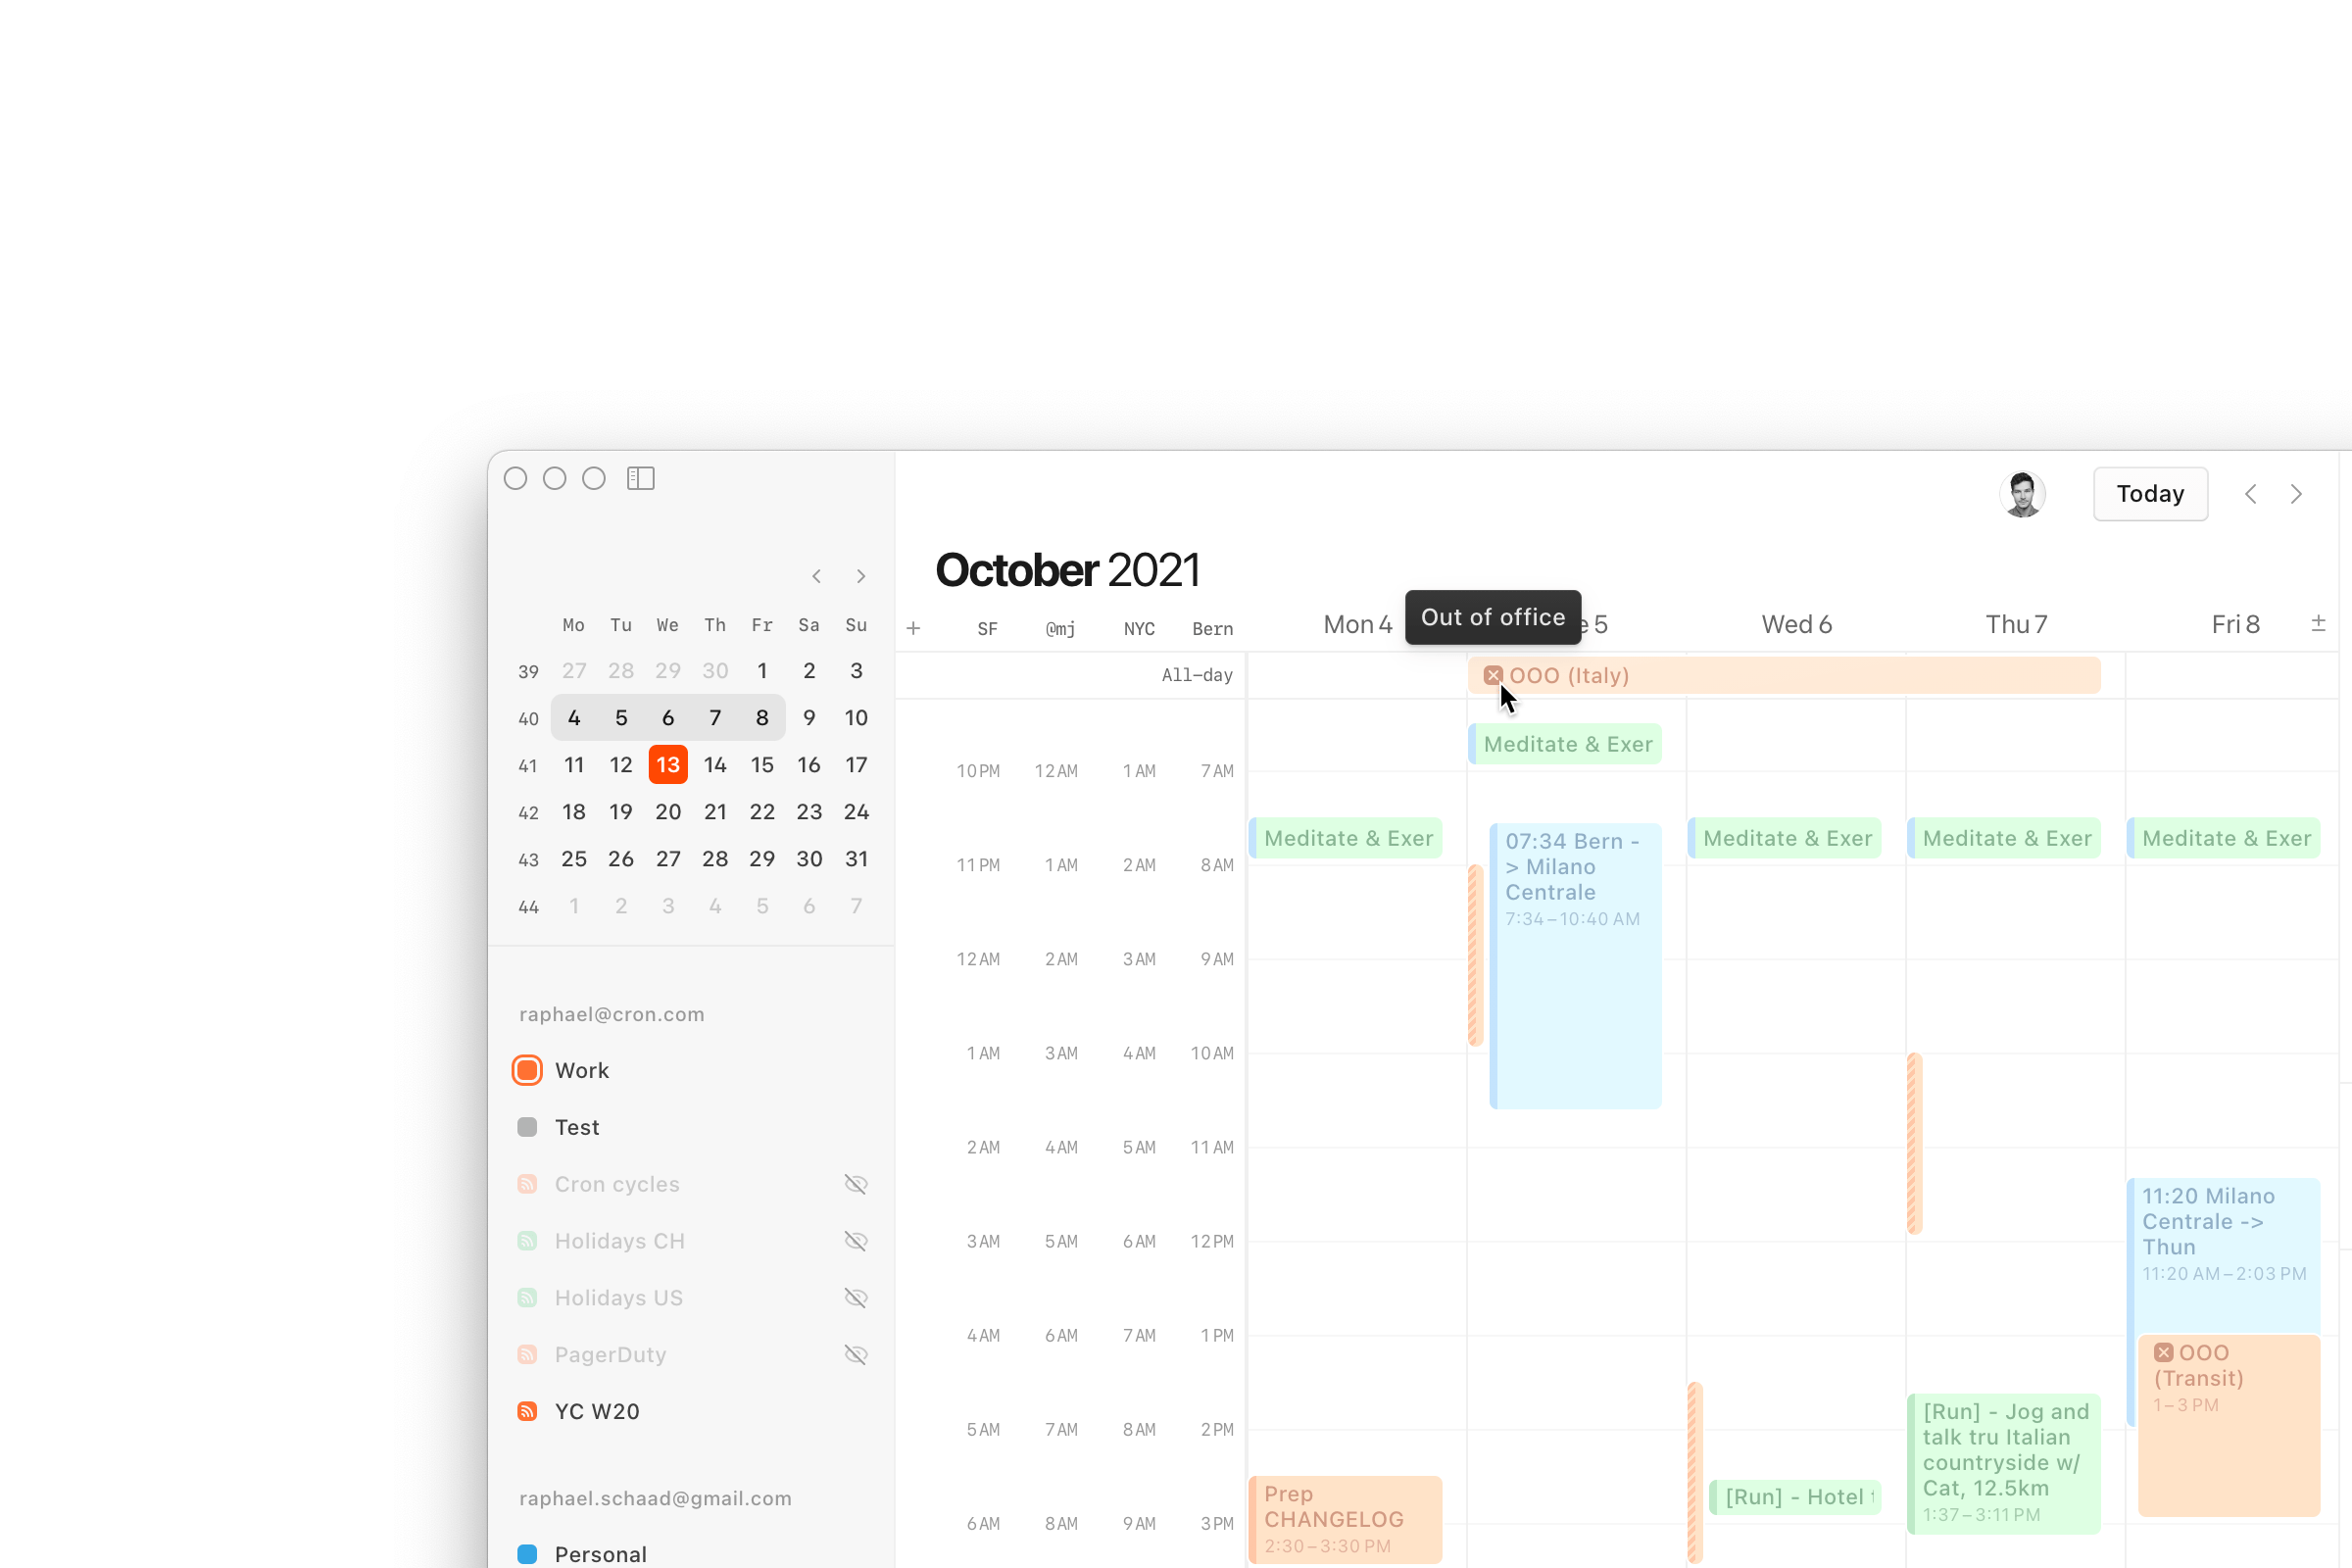Click the add new calendar event icon
Screen dimensions: 2352x1568
(x=911, y=626)
